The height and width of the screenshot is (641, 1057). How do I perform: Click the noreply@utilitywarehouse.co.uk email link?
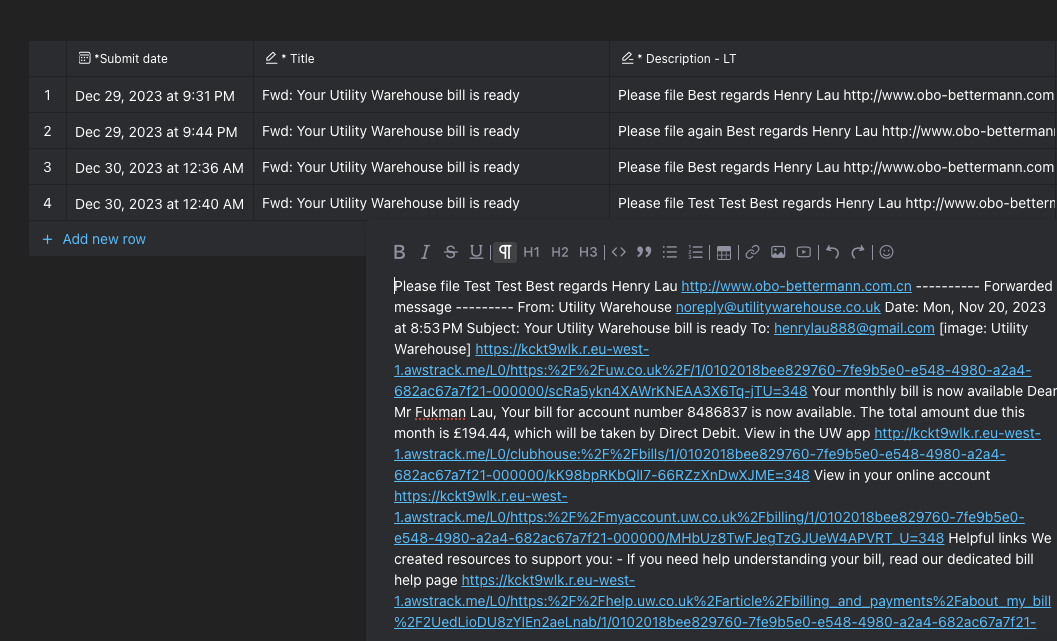click(778, 307)
